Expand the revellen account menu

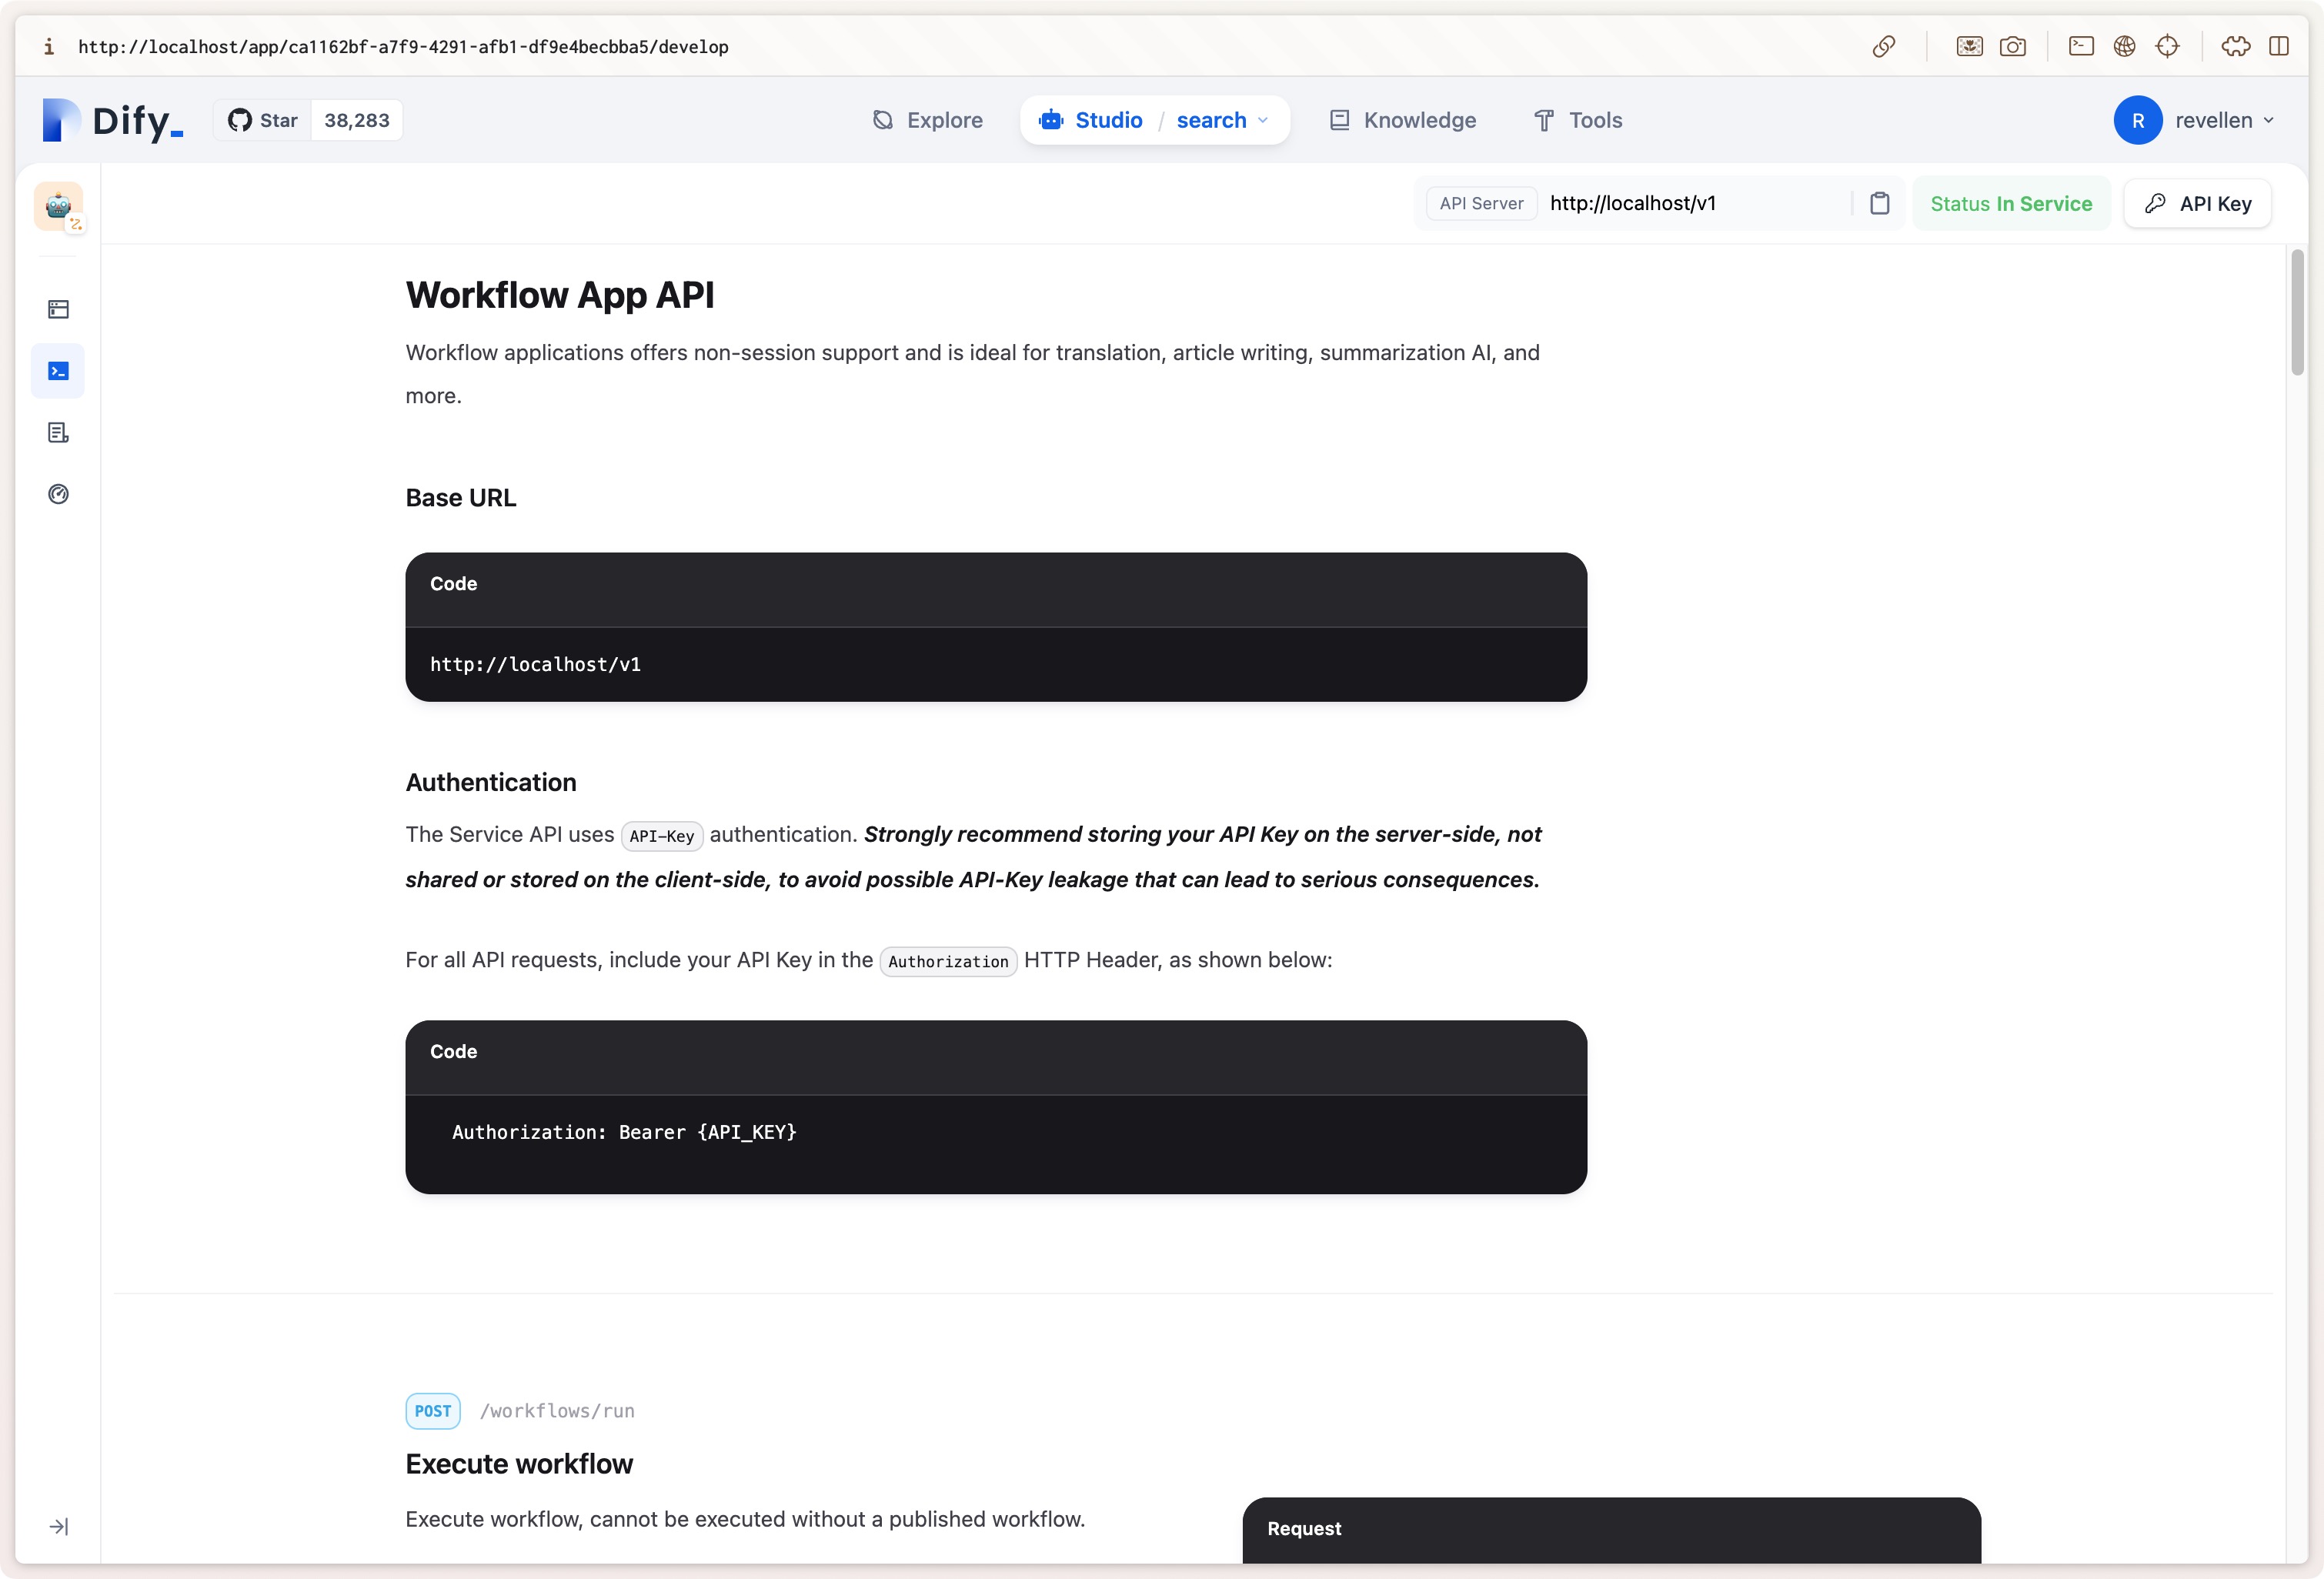tap(2213, 120)
